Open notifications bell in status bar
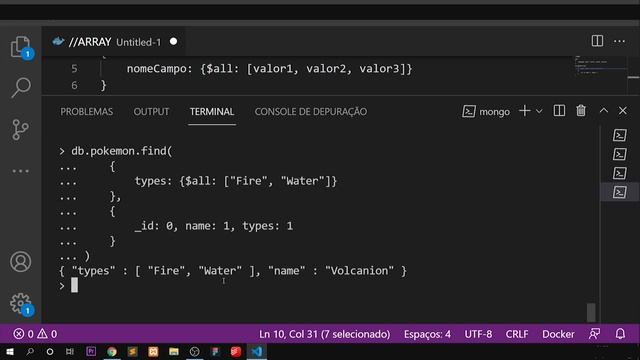Screen dimensions: 640x360 click(x=620, y=334)
